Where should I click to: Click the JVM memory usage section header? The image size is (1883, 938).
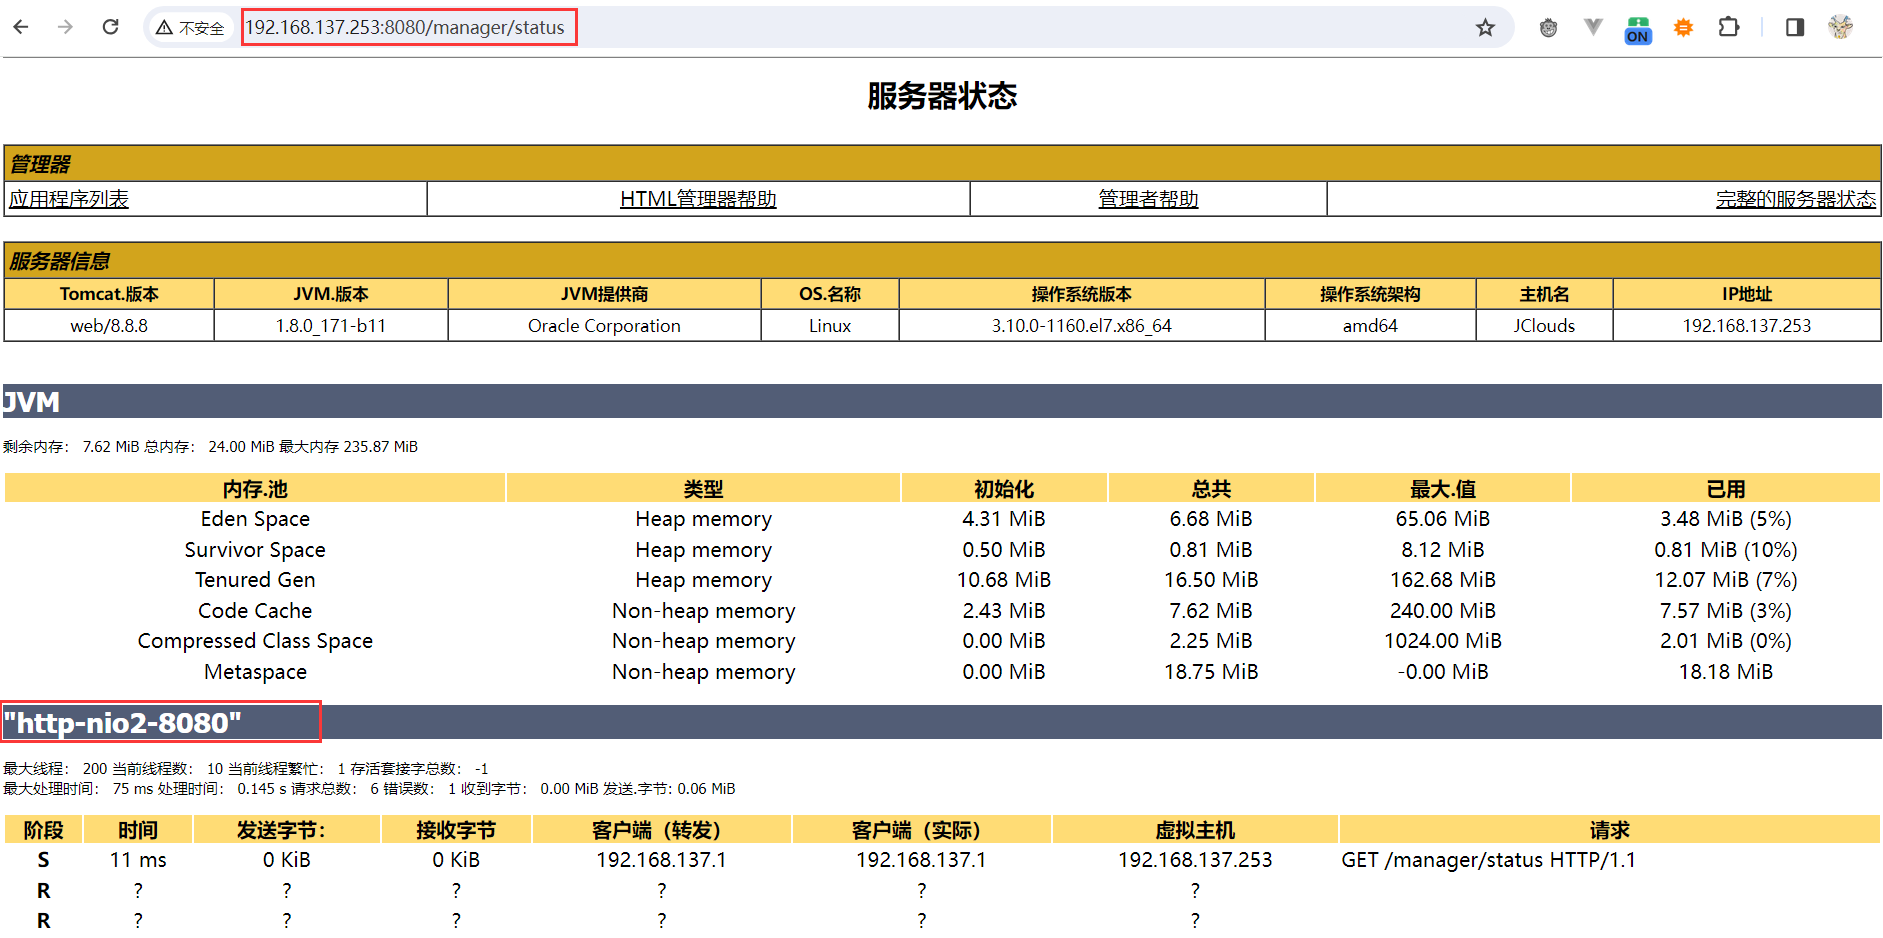point(30,402)
